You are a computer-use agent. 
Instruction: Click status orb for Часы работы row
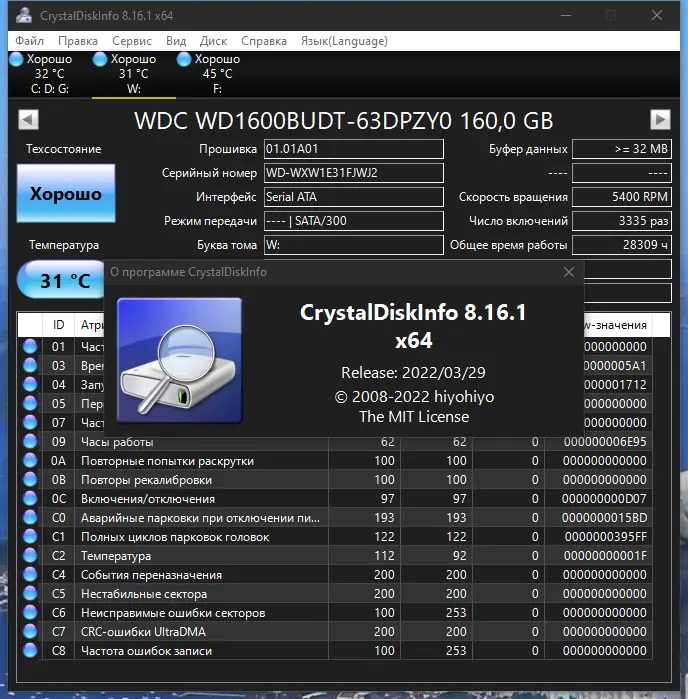tap(30, 441)
